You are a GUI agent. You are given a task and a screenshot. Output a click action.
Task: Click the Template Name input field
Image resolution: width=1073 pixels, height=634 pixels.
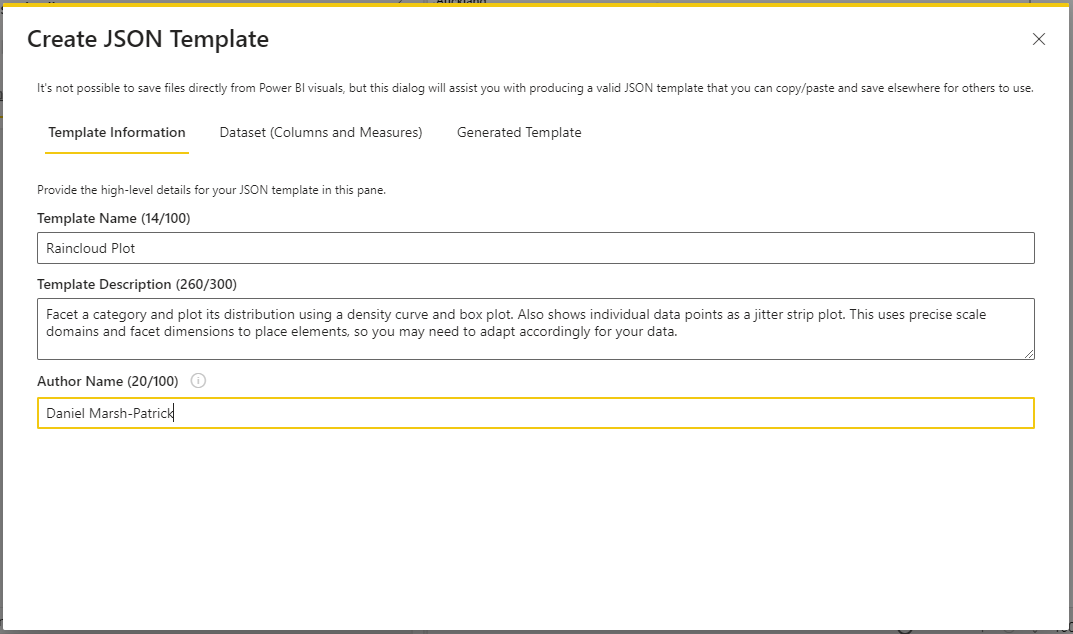536,248
